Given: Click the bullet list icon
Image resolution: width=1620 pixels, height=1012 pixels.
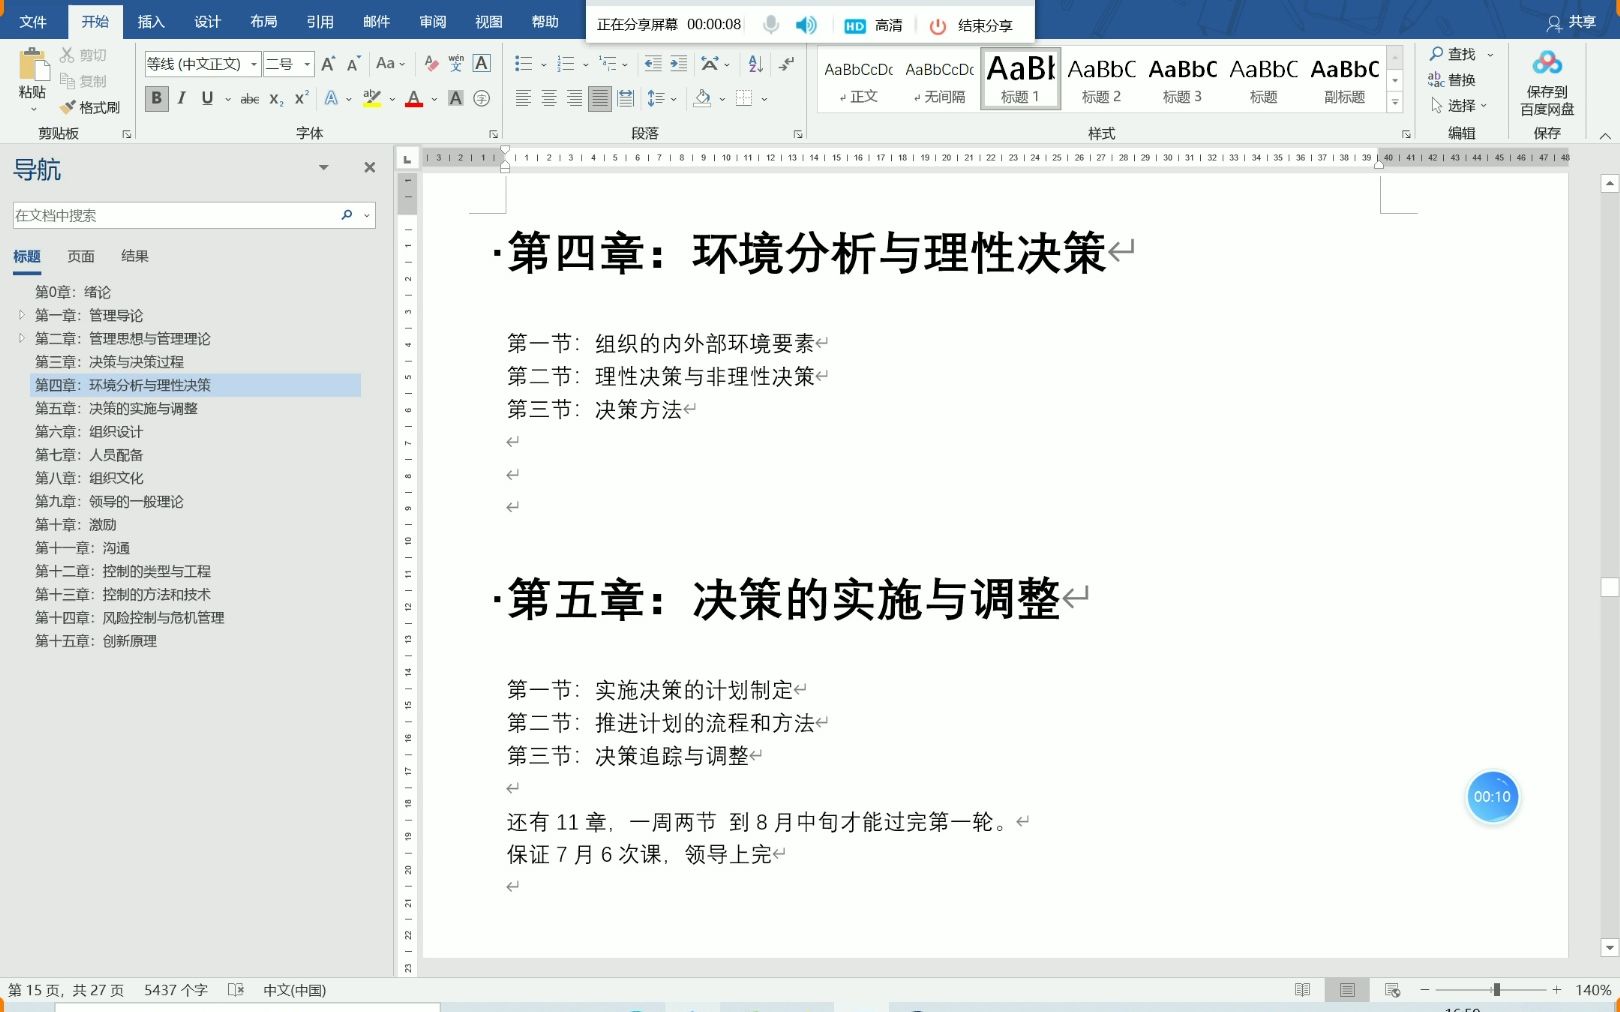Looking at the screenshot, I should [x=523, y=64].
